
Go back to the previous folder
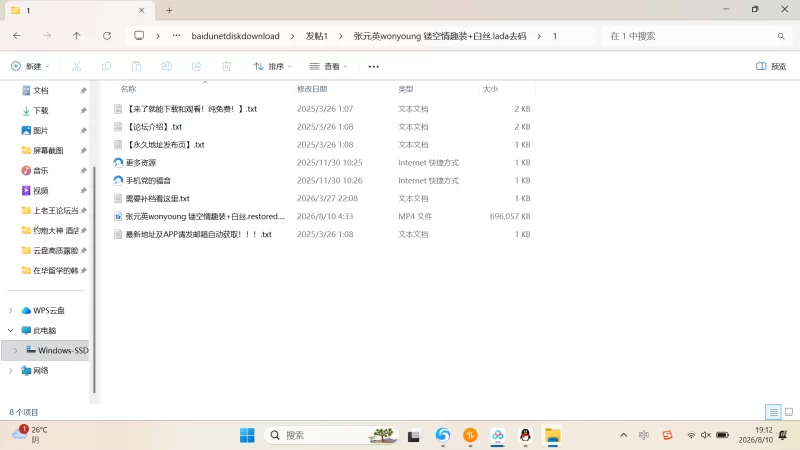17,36
